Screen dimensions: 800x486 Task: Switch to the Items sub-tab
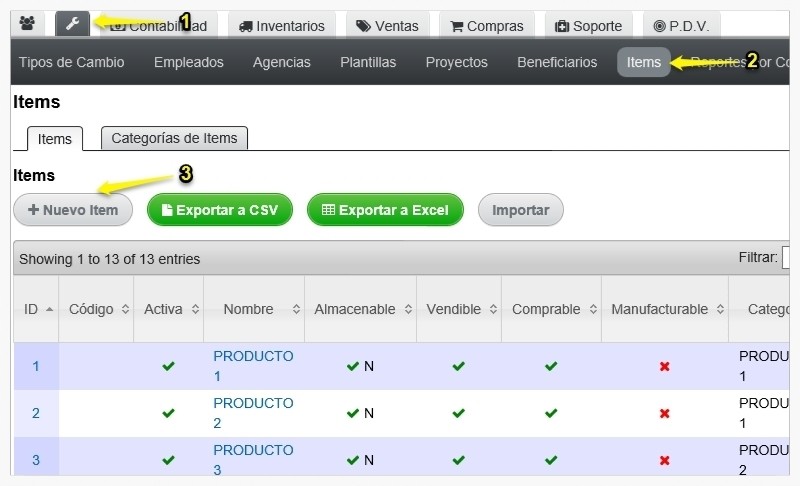click(x=55, y=139)
